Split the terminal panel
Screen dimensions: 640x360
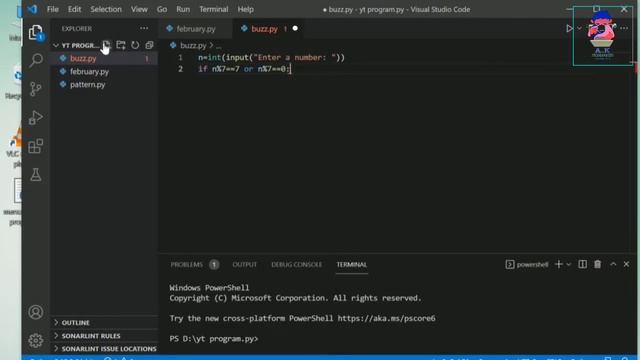pos(582,264)
